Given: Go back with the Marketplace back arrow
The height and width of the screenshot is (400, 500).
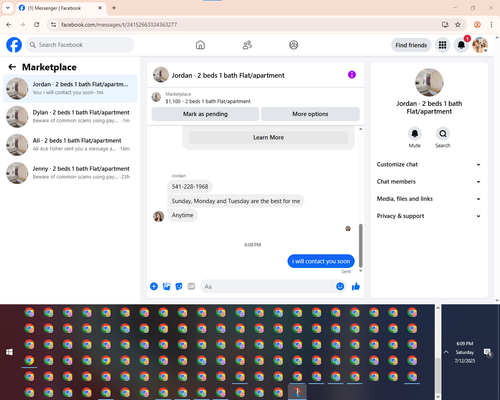Looking at the screenshot, I should click(12, 67).
